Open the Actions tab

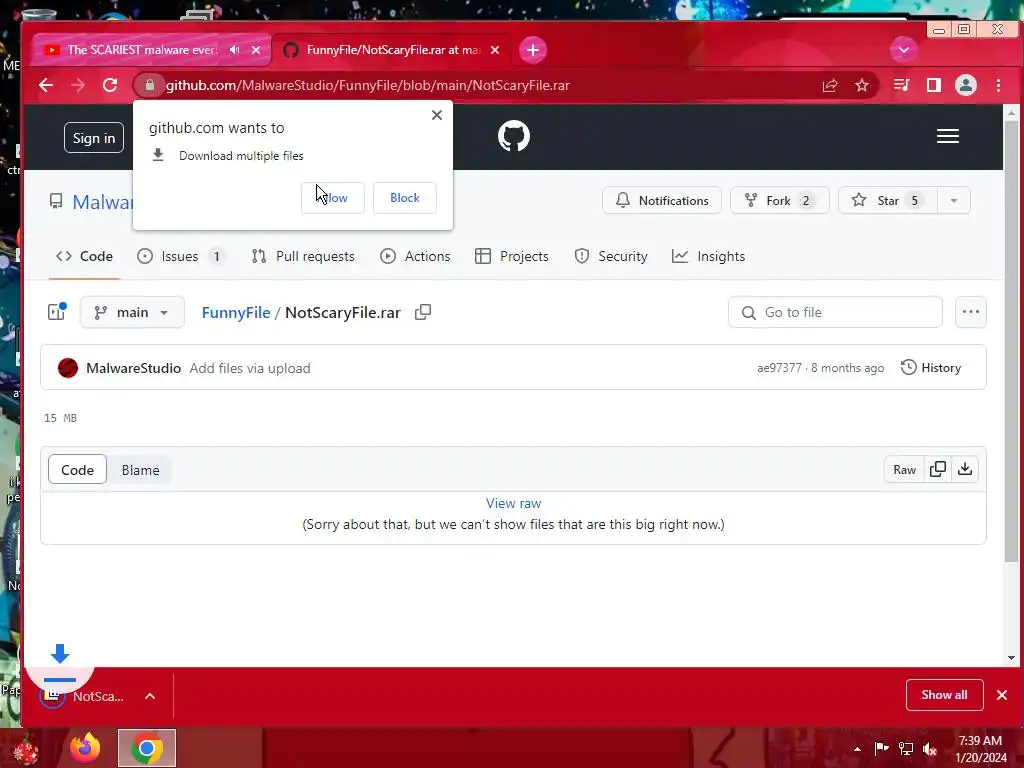tap(415, 257)
